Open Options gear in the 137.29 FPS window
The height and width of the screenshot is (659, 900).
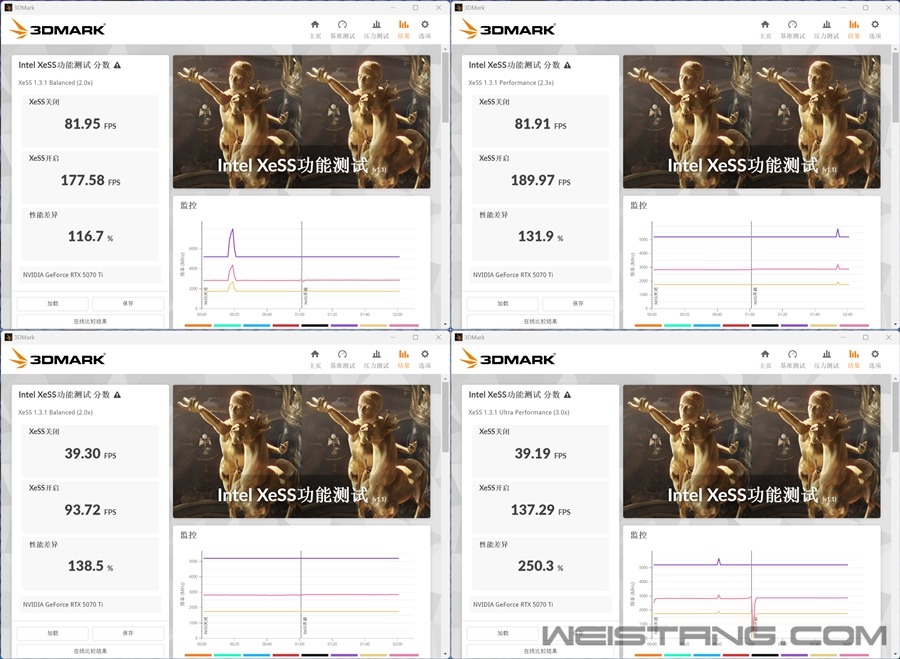875,358
